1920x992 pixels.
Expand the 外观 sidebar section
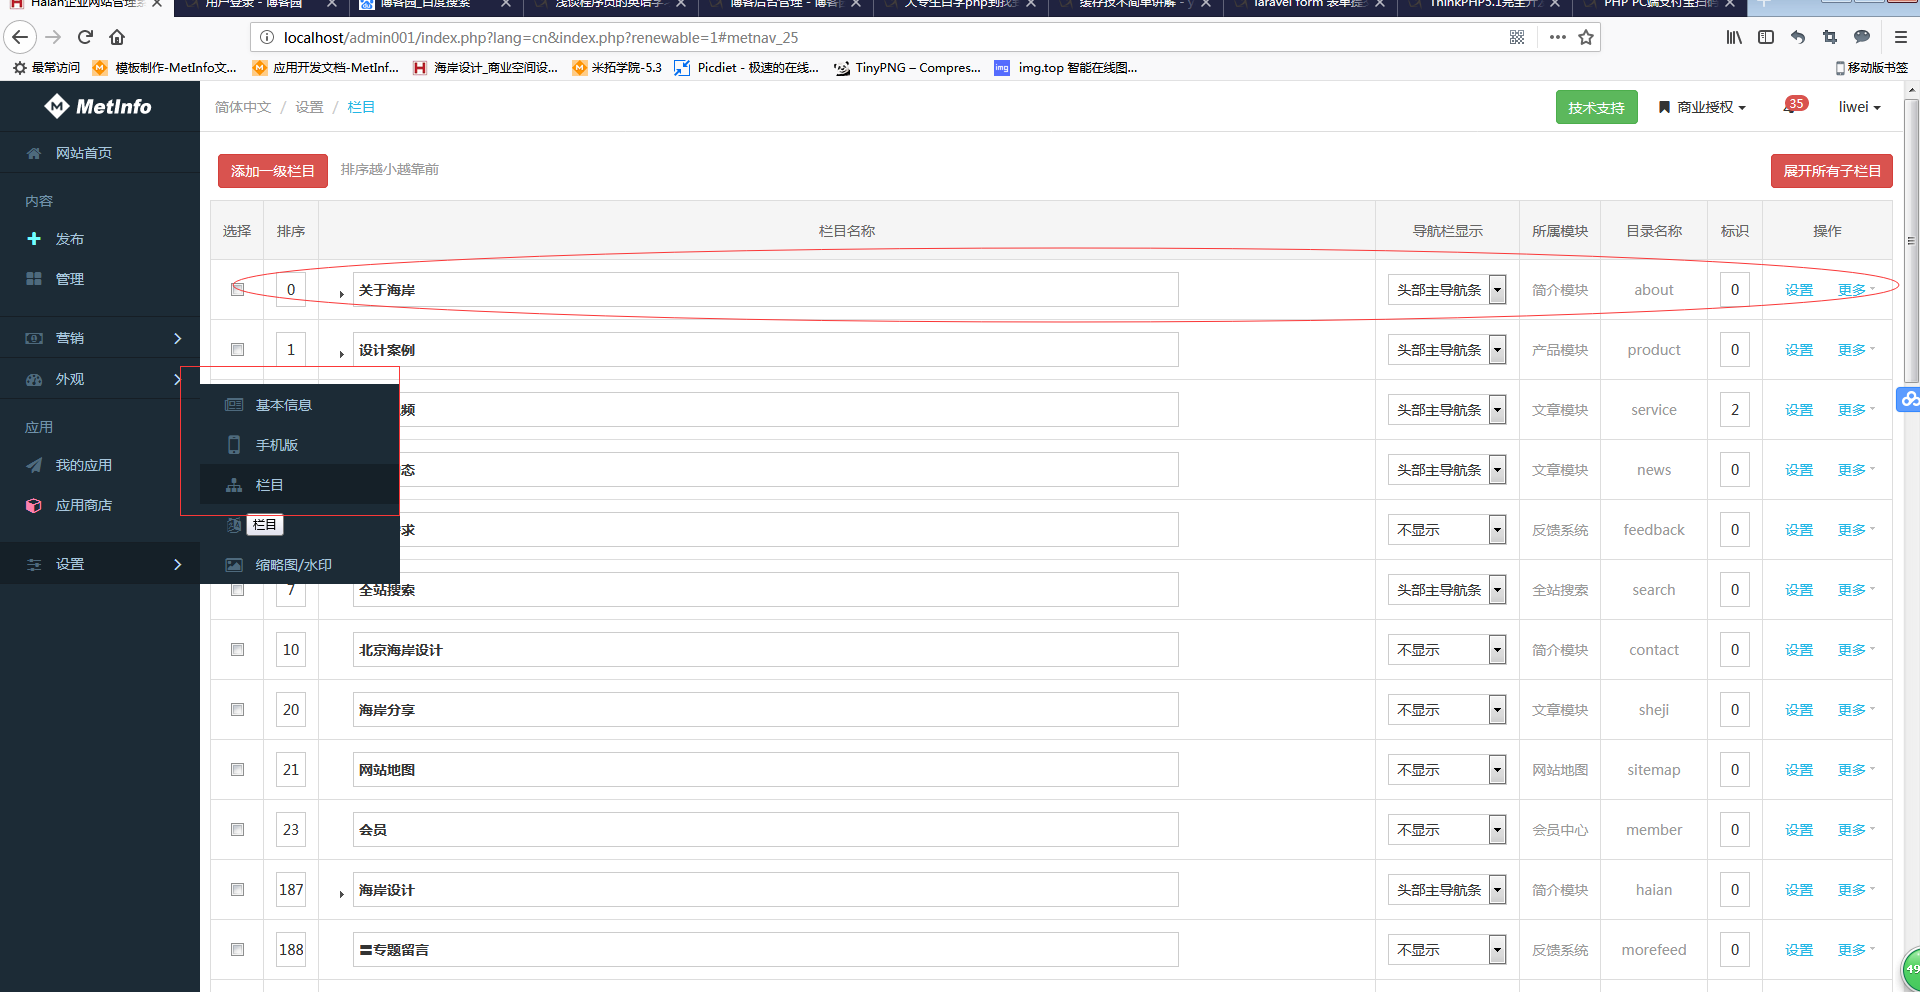100,379
